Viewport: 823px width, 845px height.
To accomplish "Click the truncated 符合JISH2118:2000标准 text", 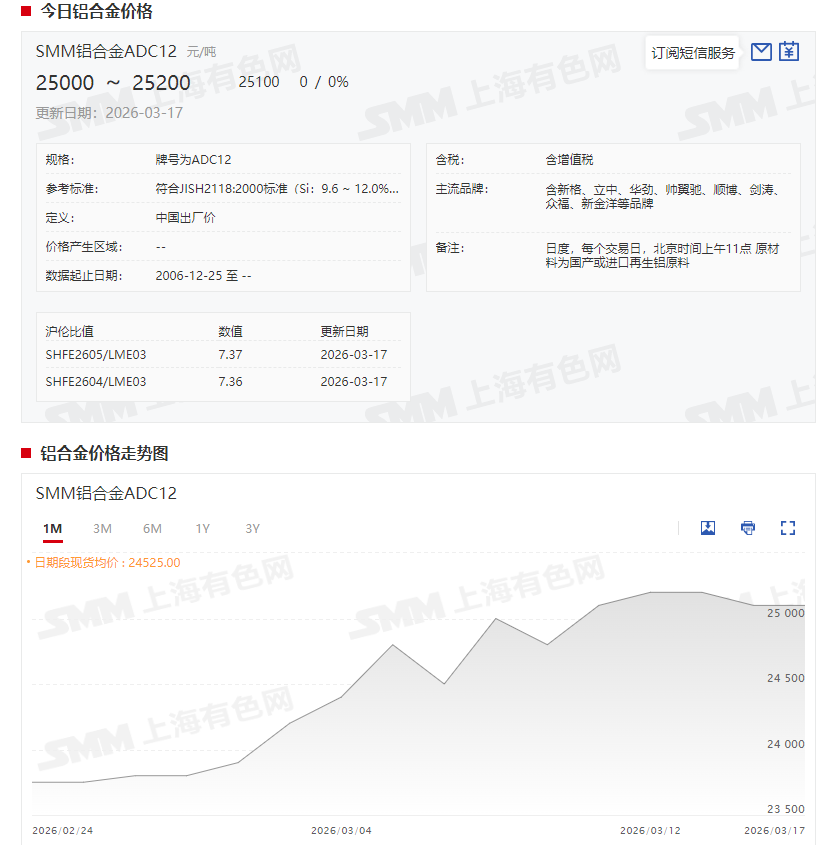I will tap(277, 189).
